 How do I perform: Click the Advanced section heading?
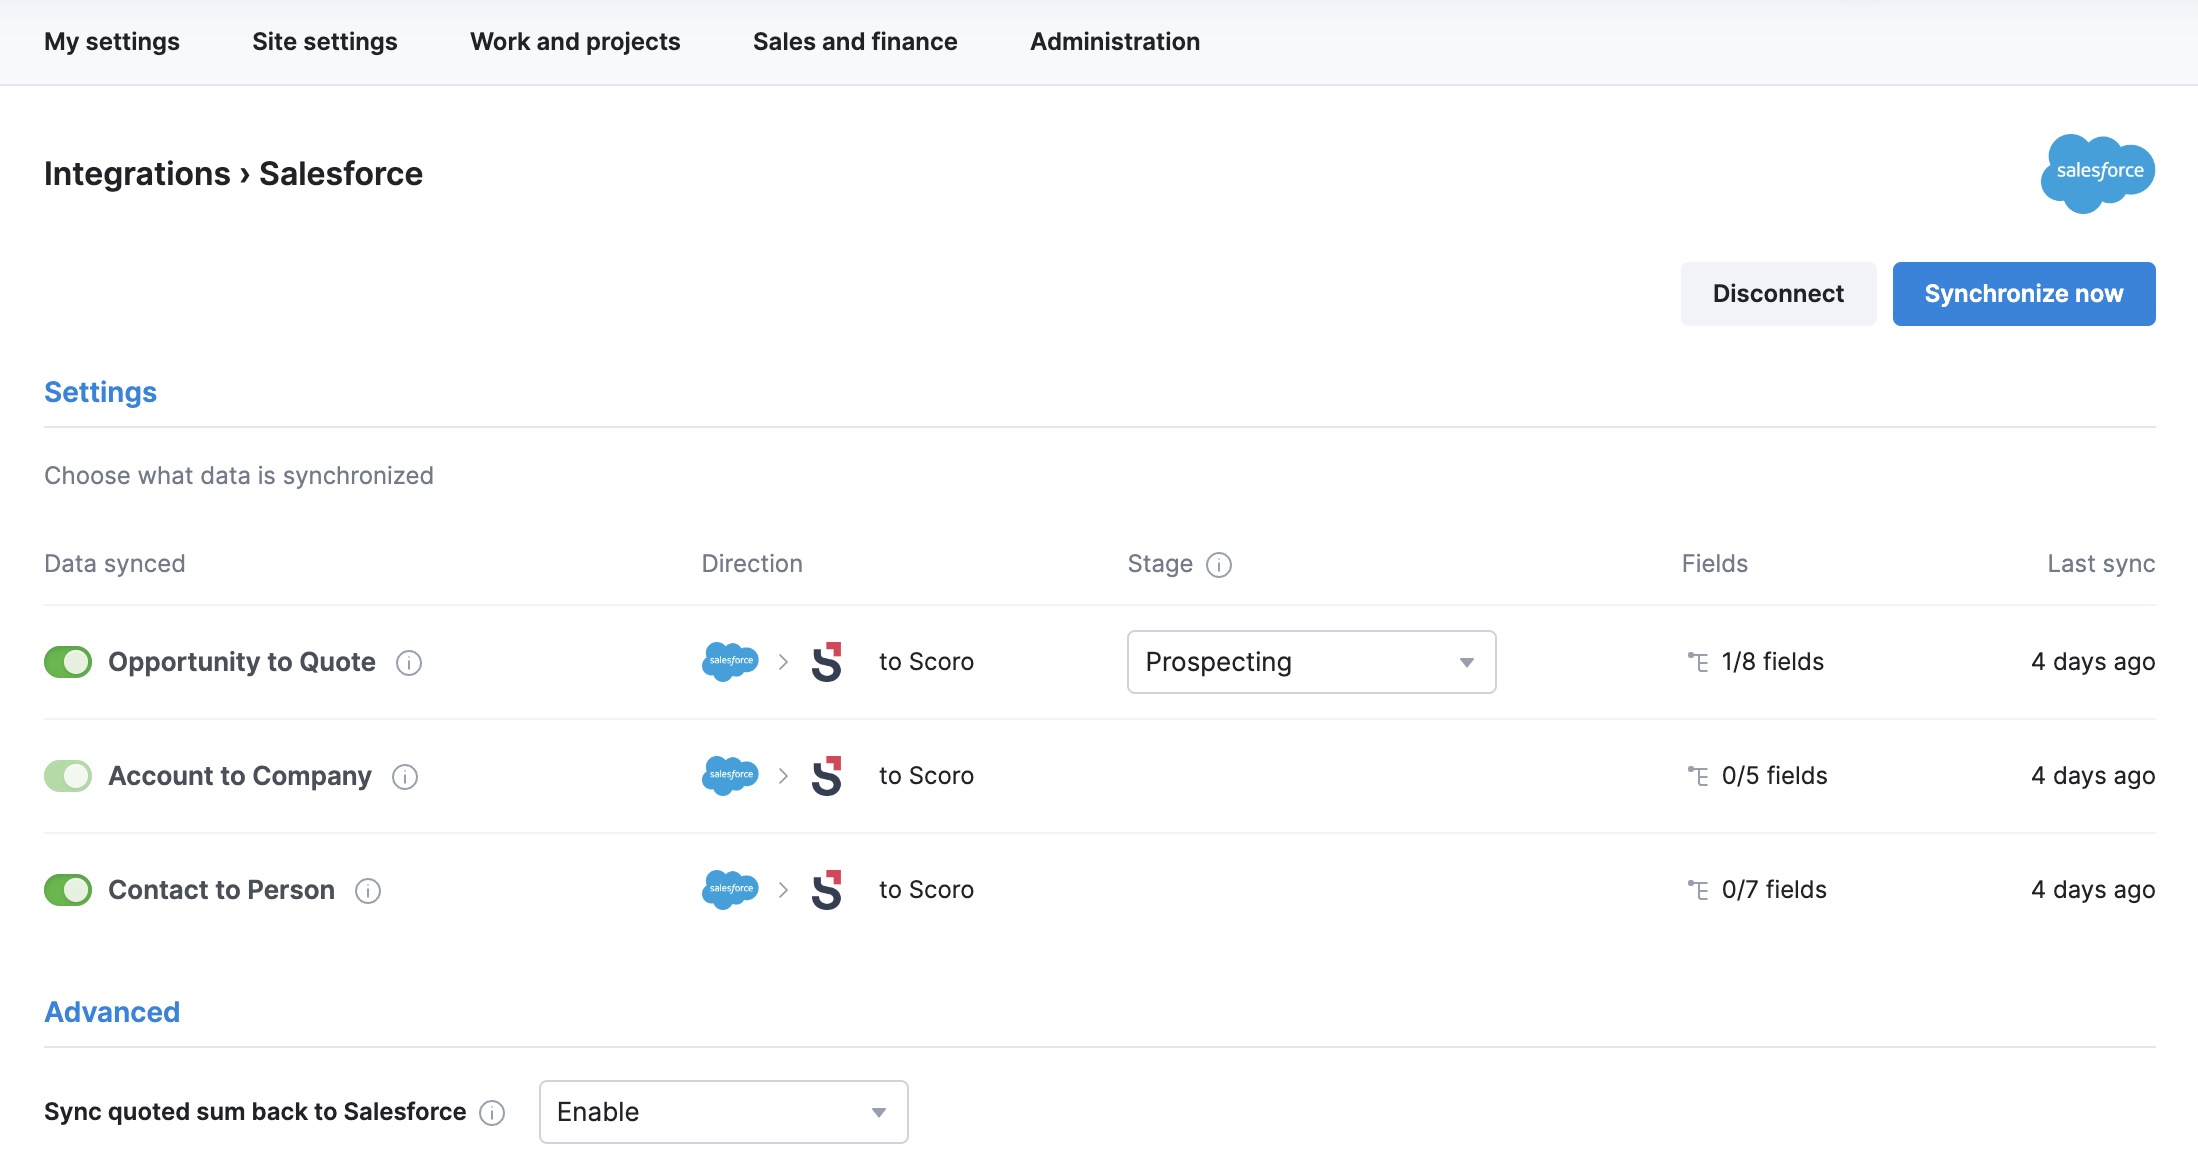[x=112, y=1012]
